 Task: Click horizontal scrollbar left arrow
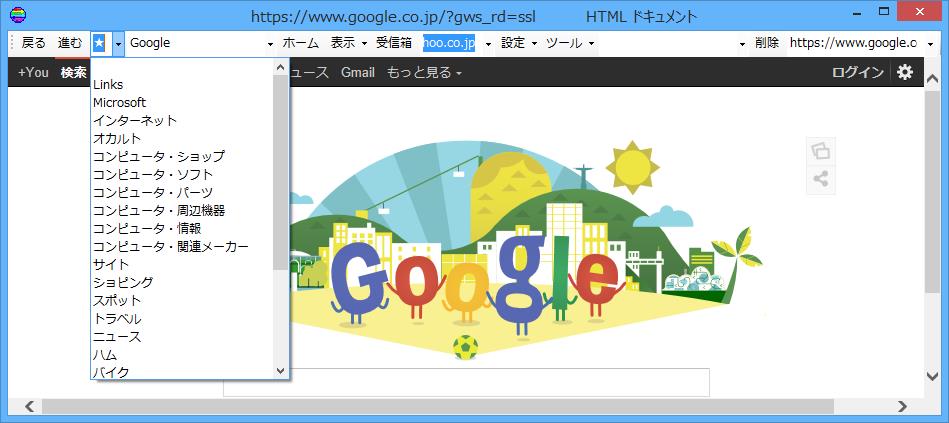[x=28, y=405]
